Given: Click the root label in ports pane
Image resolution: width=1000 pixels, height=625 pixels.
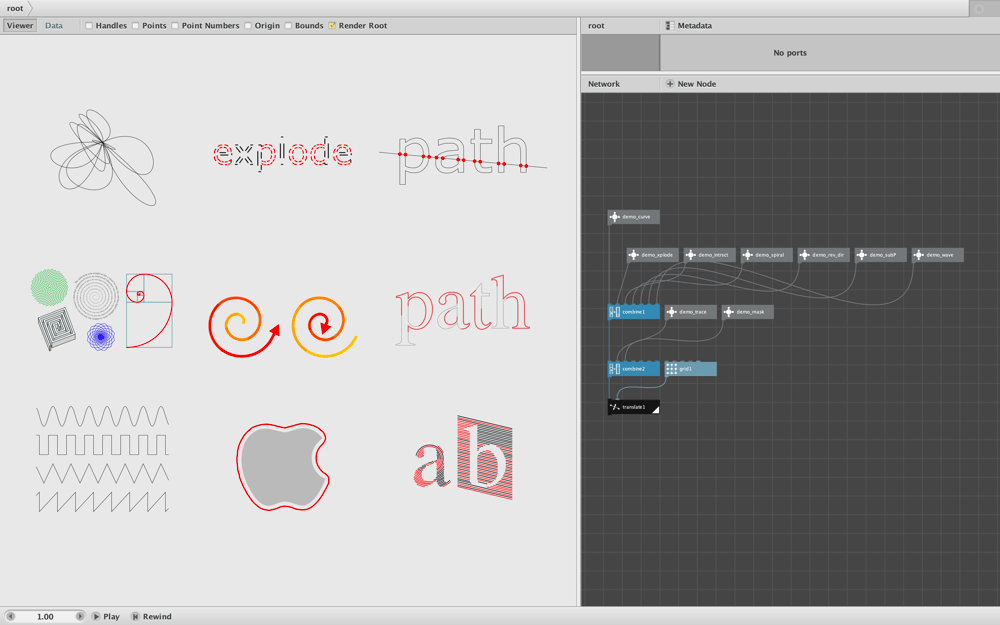Looking at the screenshot, I should point(596,26).
